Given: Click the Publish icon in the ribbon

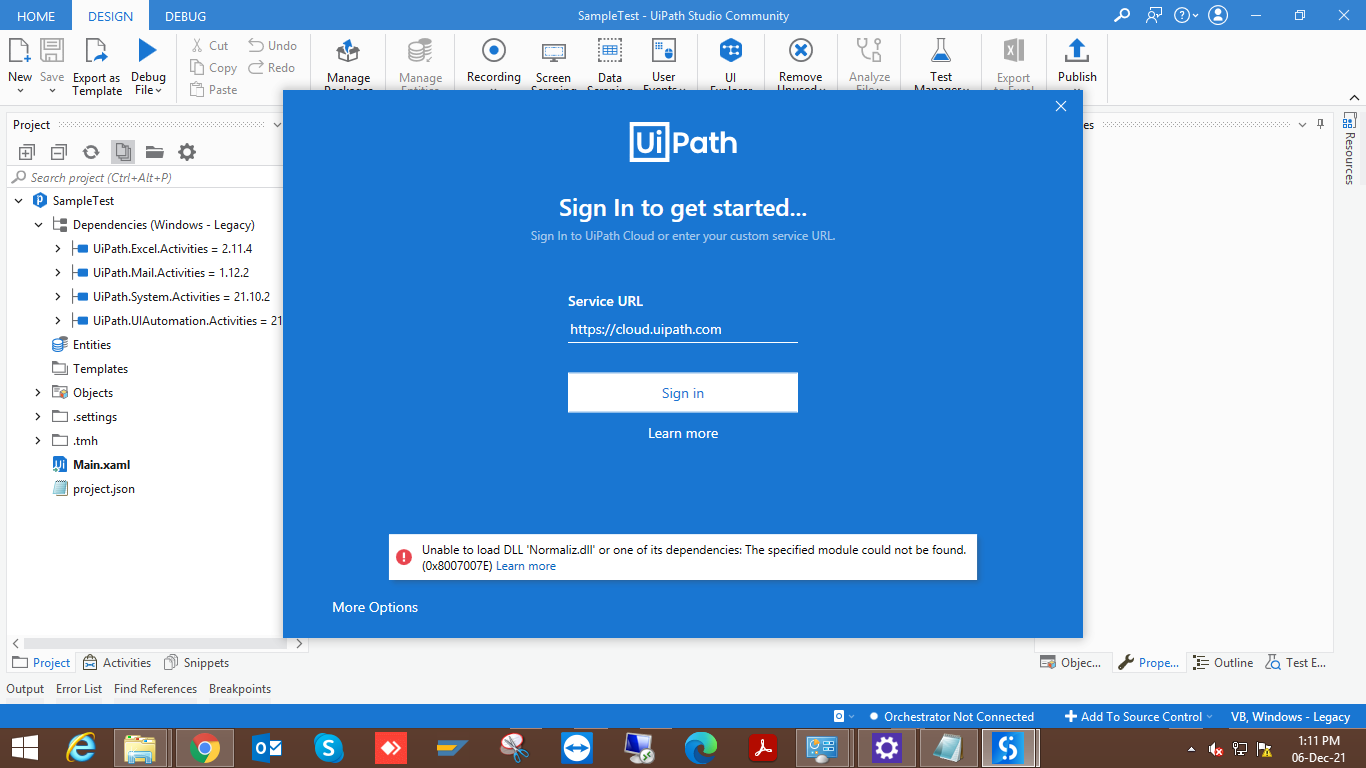Looking at the screenshot, I should (x=1077, y=52).
